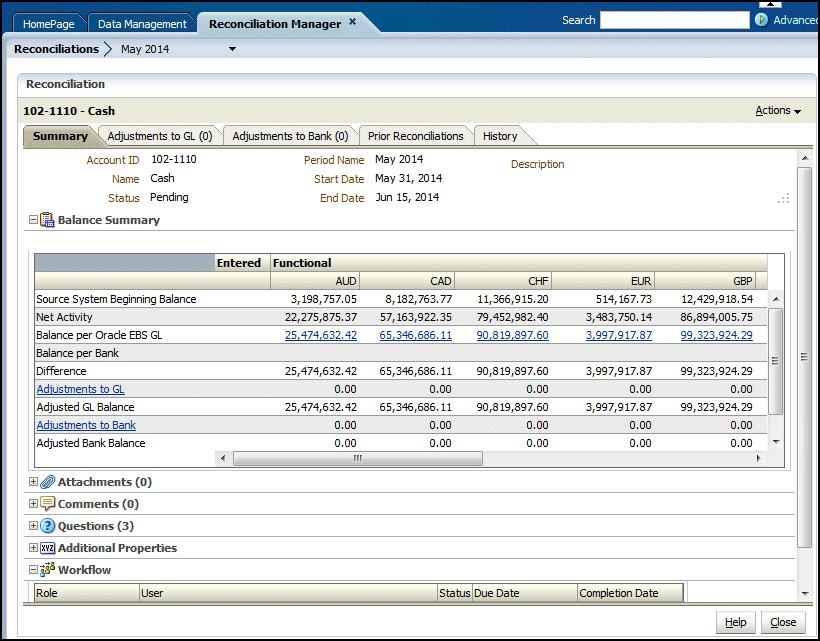Click the Adjustments to Bank link
The width and height of the screenshot is (820, 641).
pyautogui.click(x=86, y=425)
